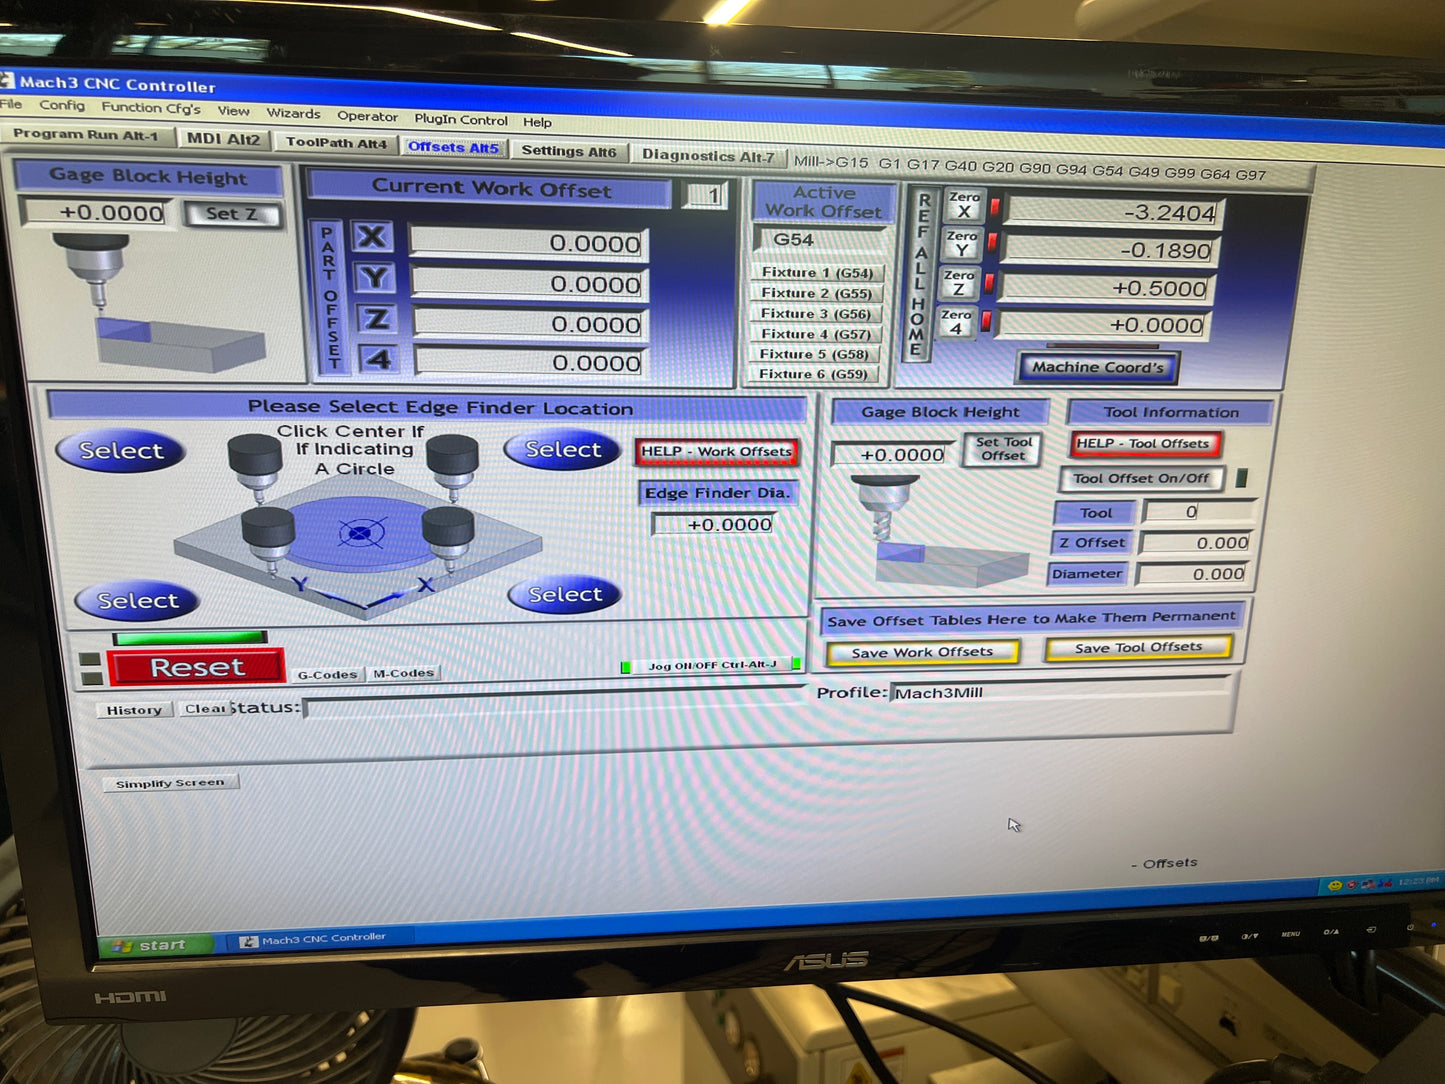Viewport: 1445px width, 1084px height.
Task: Open the File menu
Action: click(x=11, y=104)
